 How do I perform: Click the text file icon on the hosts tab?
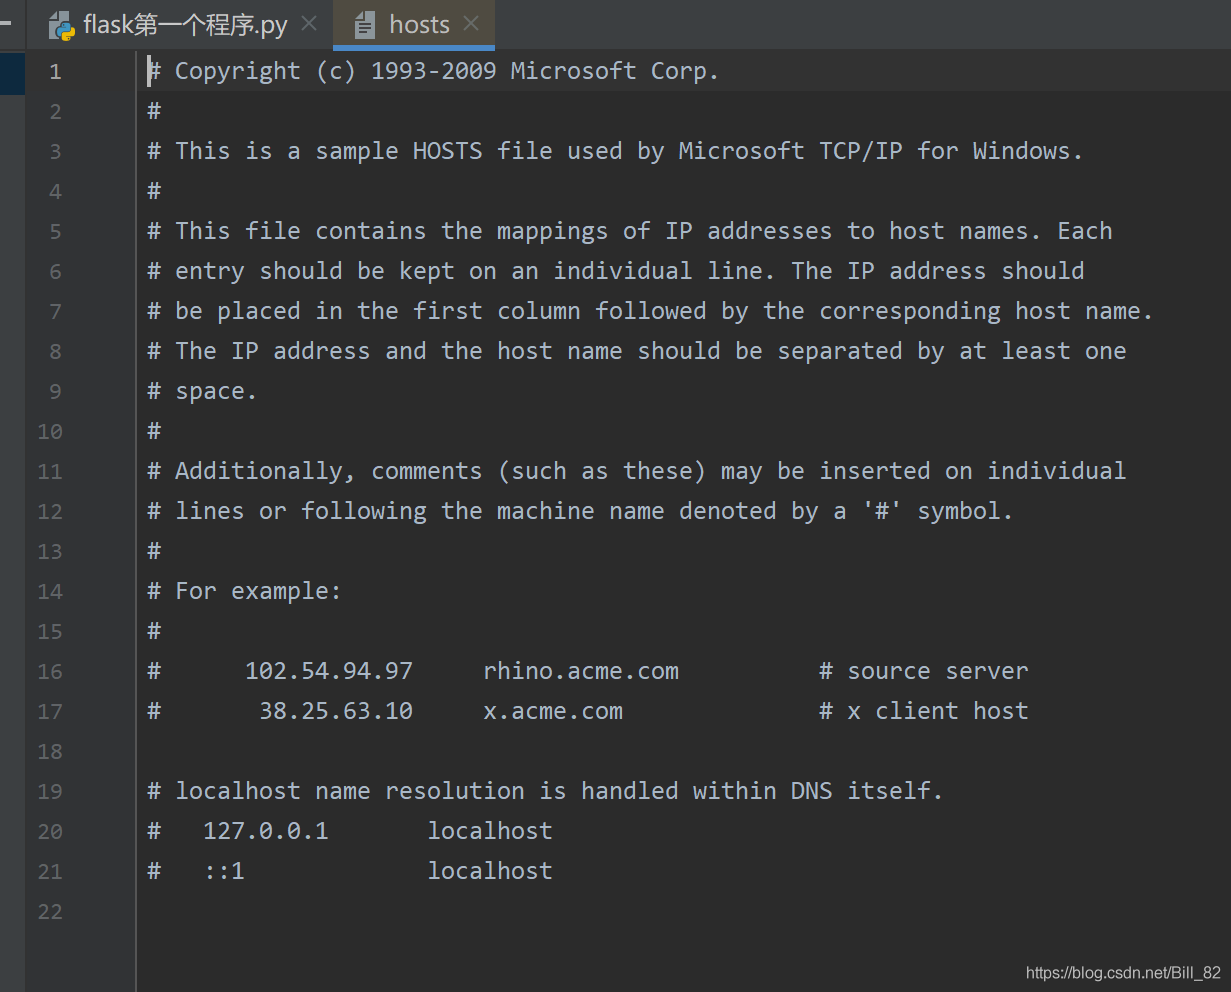tap(365, 25)
